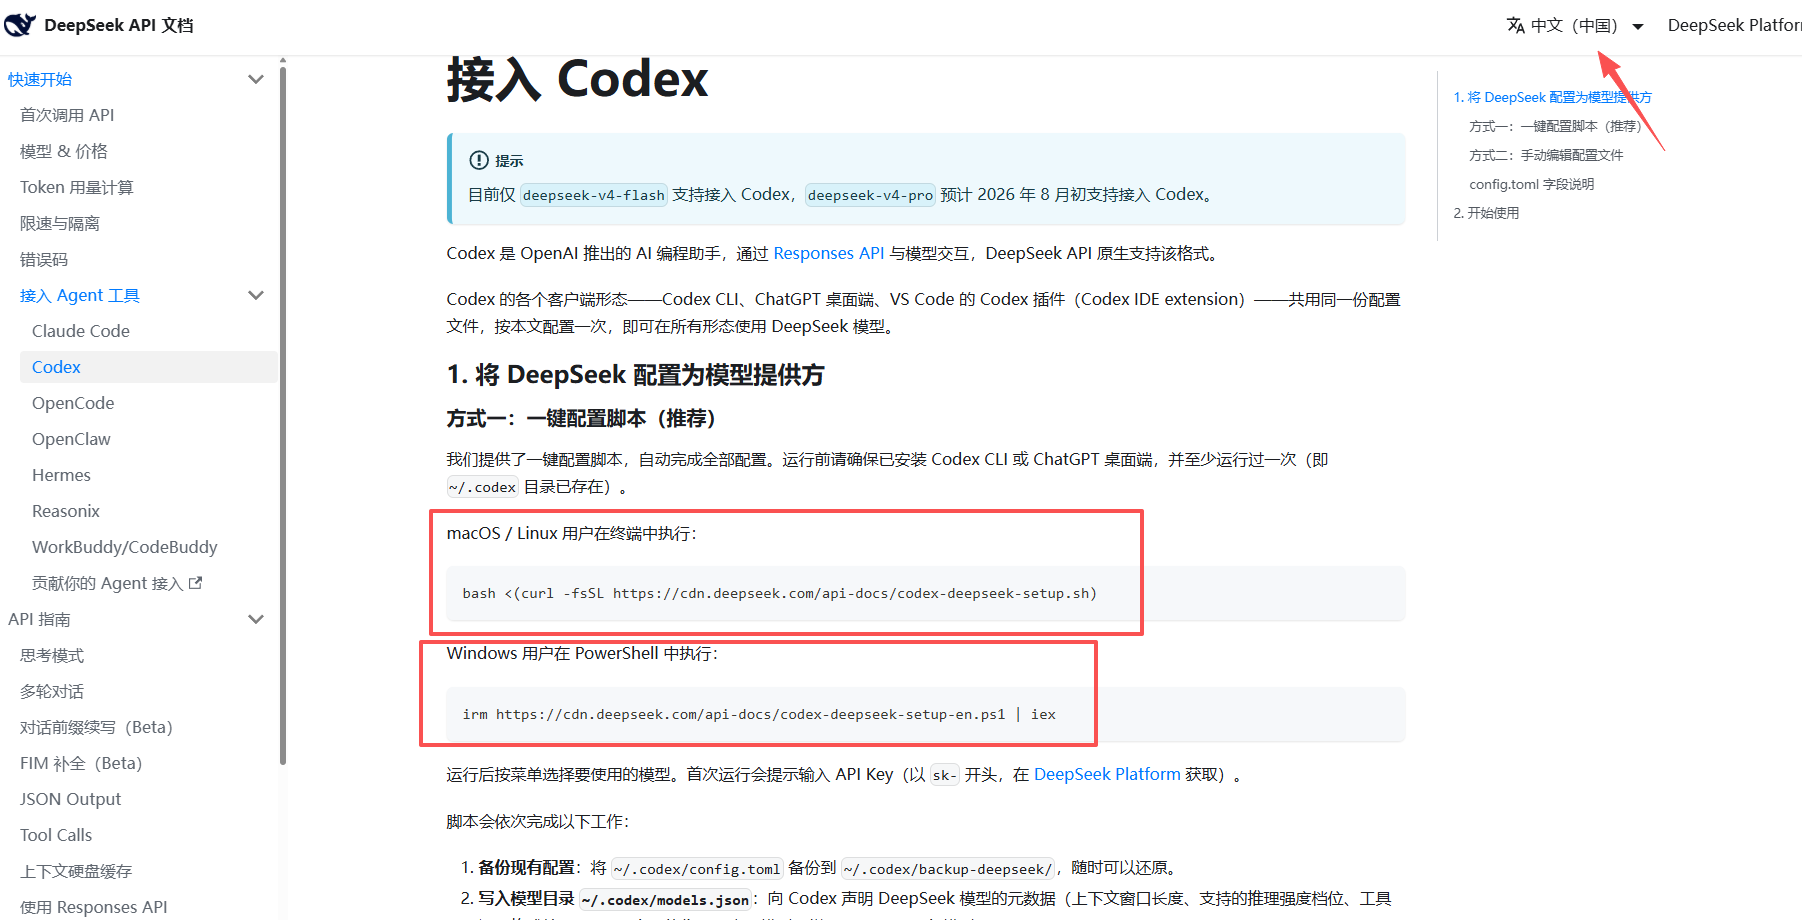Image resolution: width=1802 pixels, height=920 pixels.
Task: Collapse the 快速开始 section chevron
Action: click(x=256, y=79)
